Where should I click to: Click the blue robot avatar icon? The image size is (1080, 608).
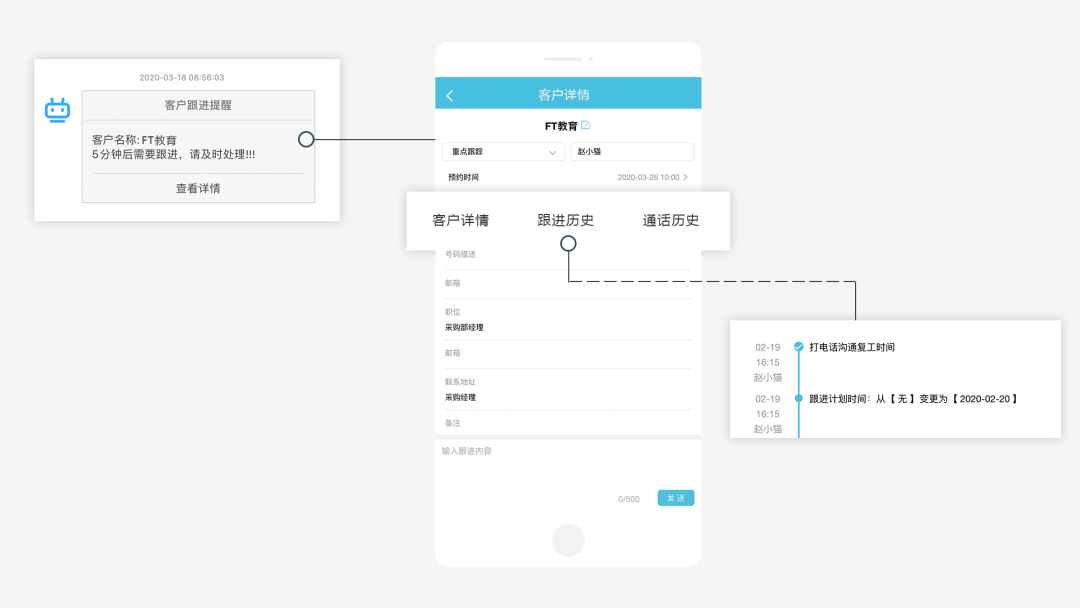57,110
